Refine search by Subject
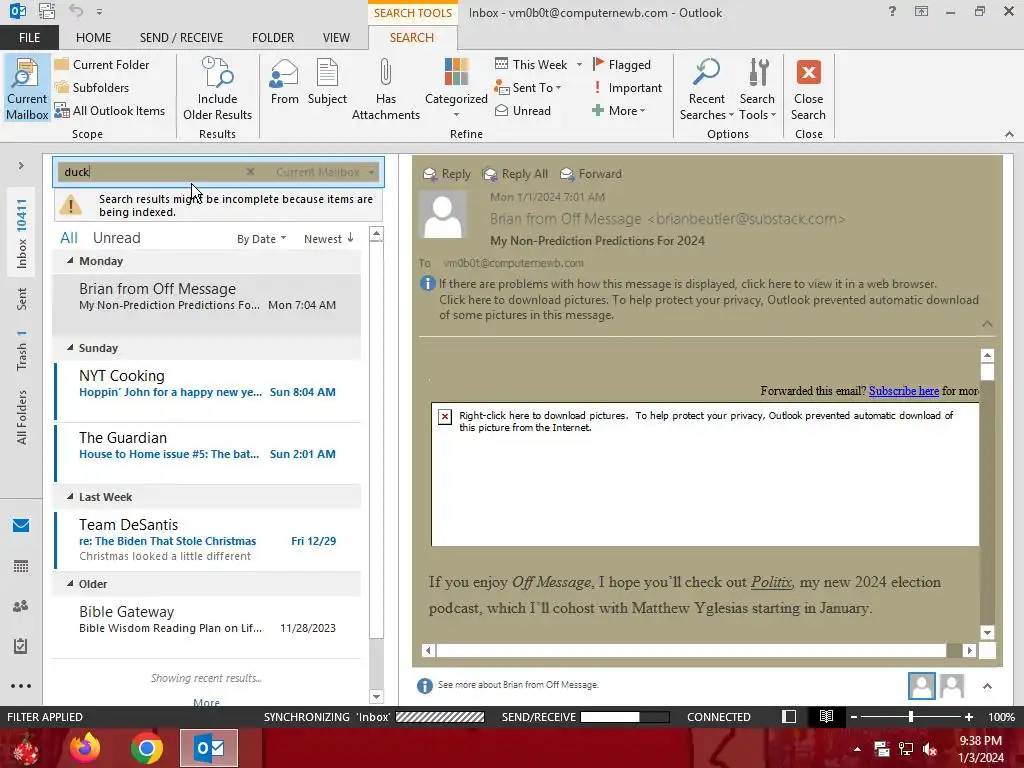1024x768 pixels. (327, 81)
